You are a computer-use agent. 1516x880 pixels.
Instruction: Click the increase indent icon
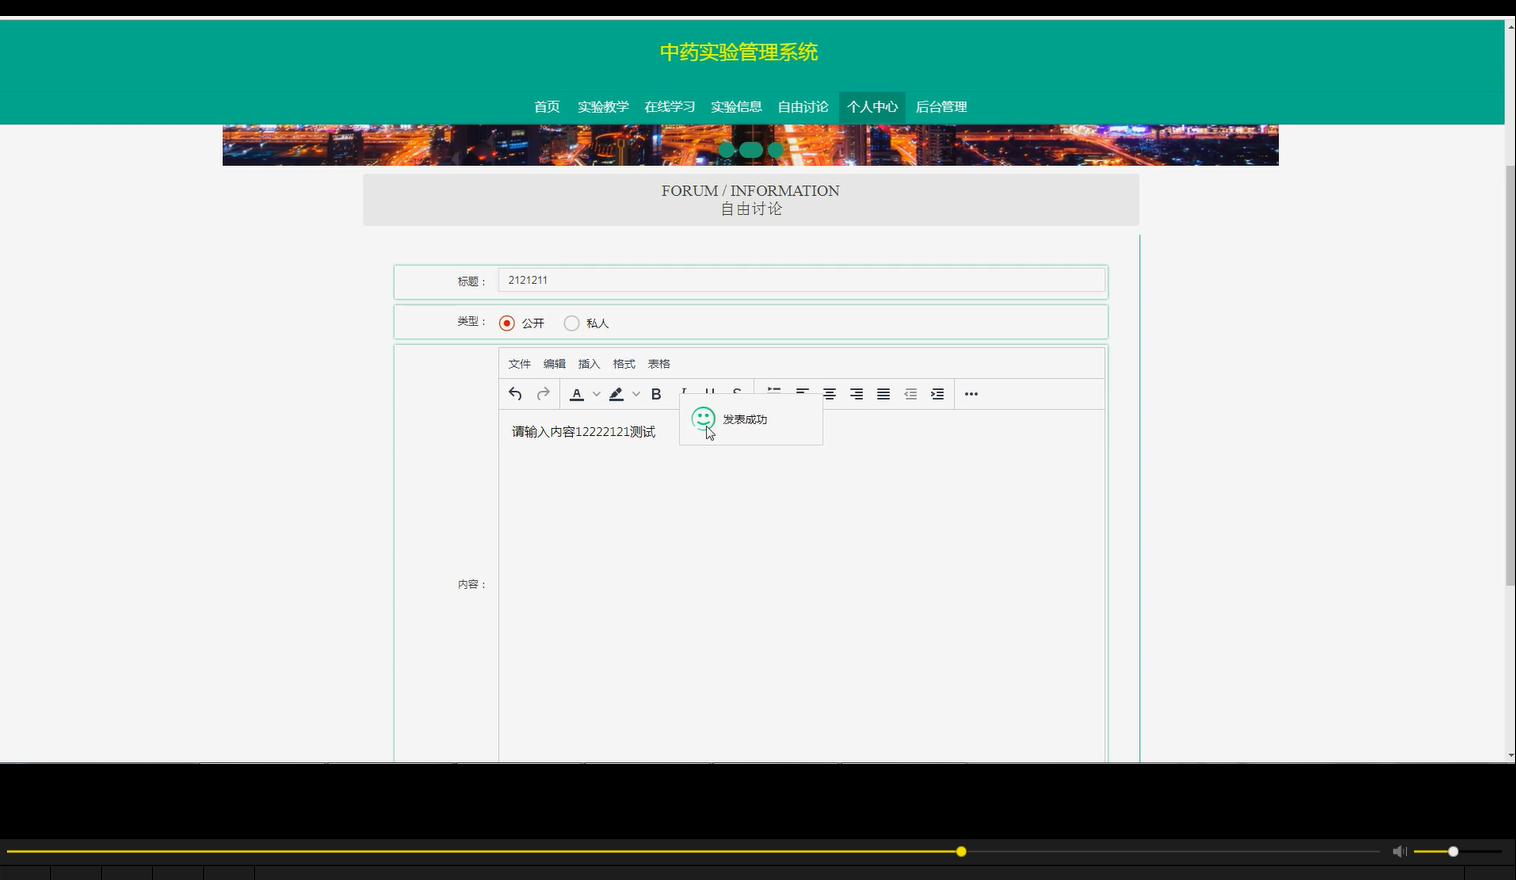click(x=937, y=393)
